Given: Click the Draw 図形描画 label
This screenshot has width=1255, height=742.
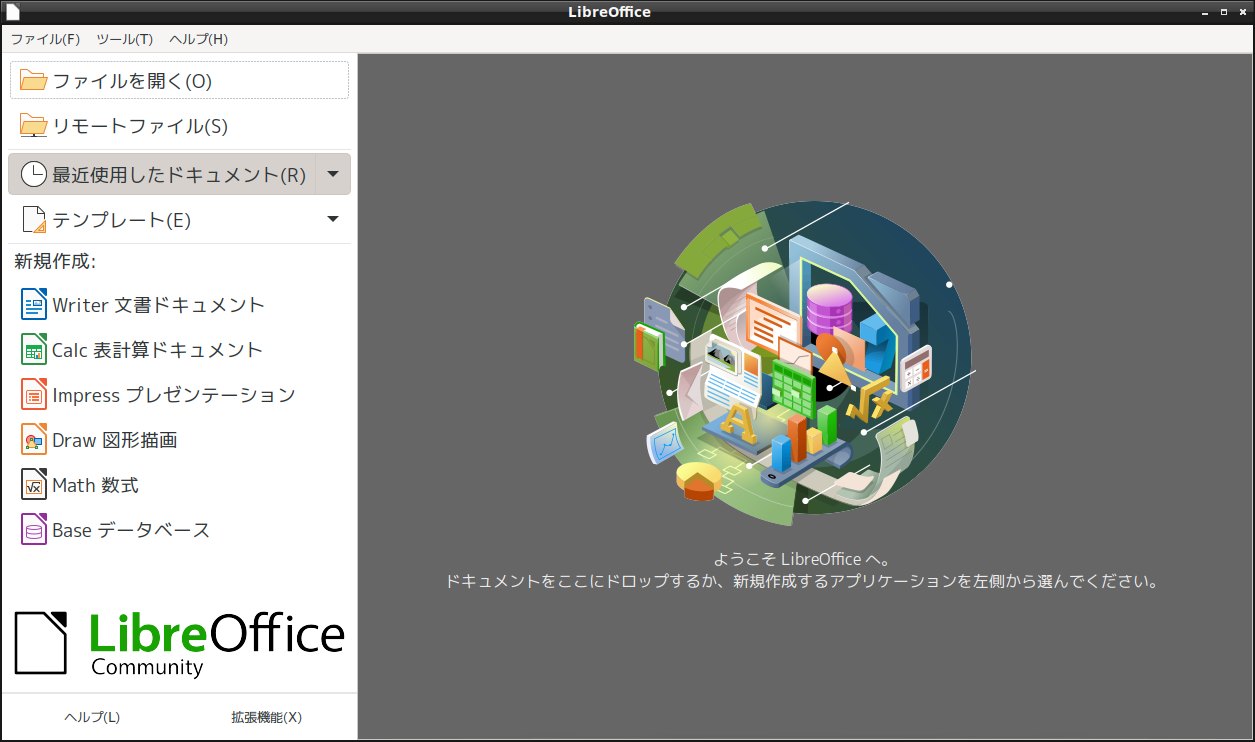Looking at the screenshot, I should click(x=115, y=440).
